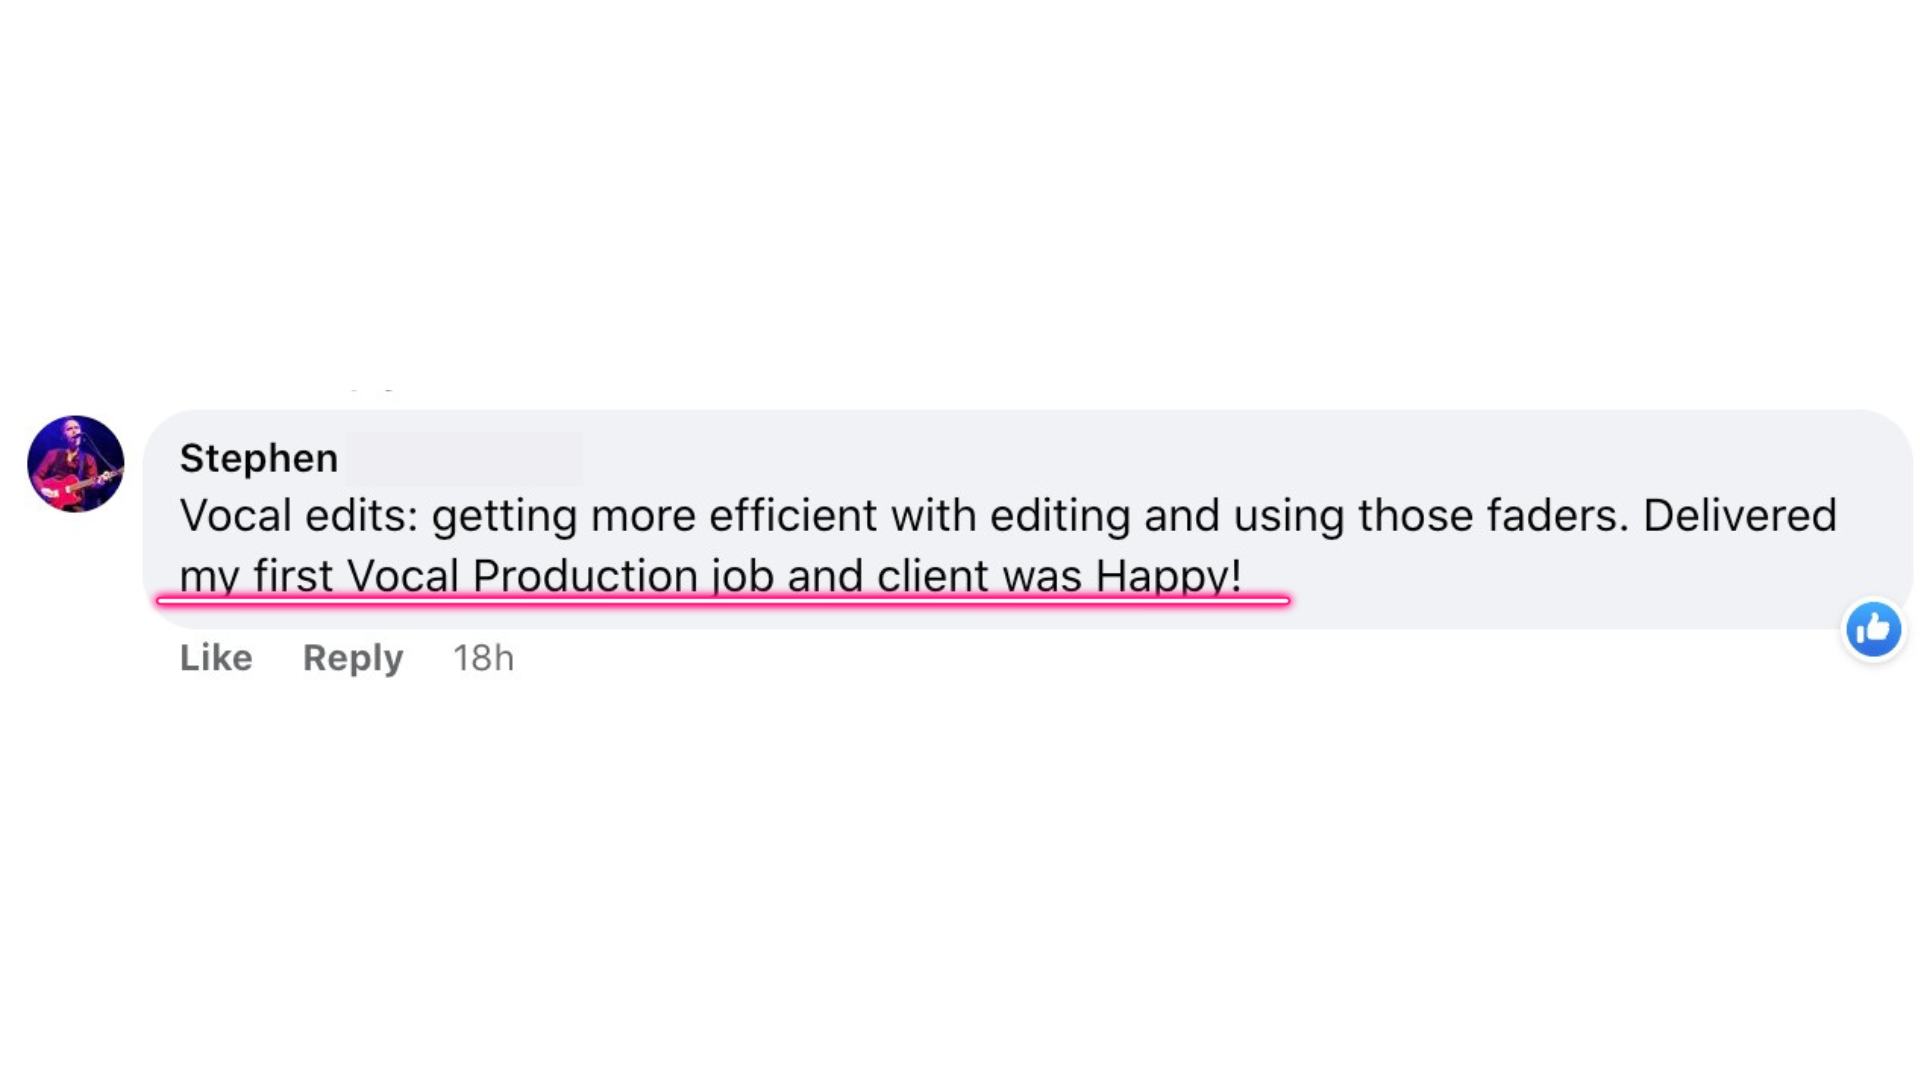Click the word "Delivered" in the comment
Viewport: 1920px width, 1080px height.
(x=1740, y=516)
